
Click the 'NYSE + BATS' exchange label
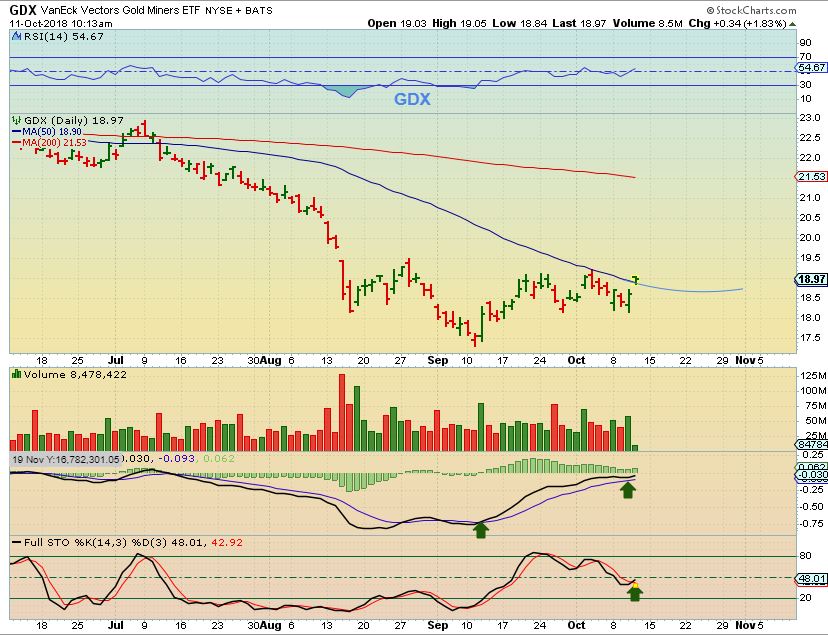[x=239, y=11]
